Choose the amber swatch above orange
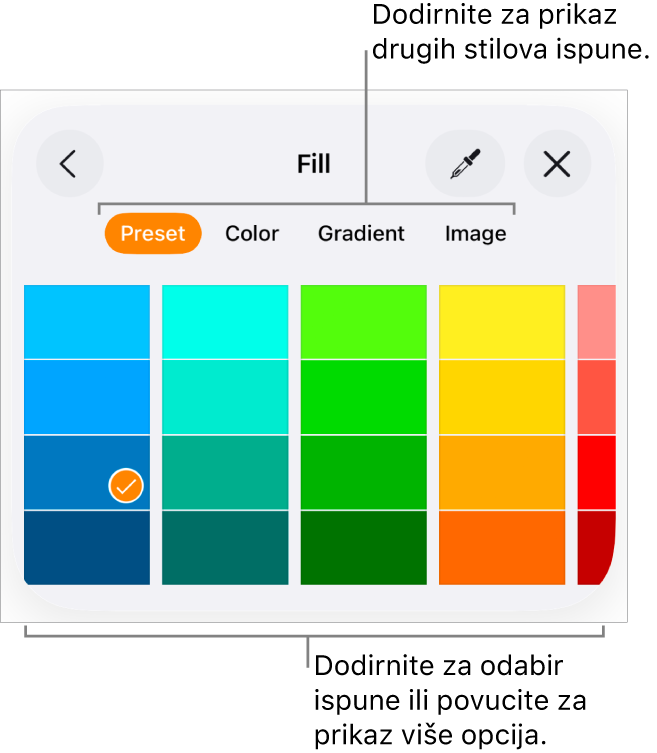This screenshot has height=753, width=657. [x=501, y=472]
